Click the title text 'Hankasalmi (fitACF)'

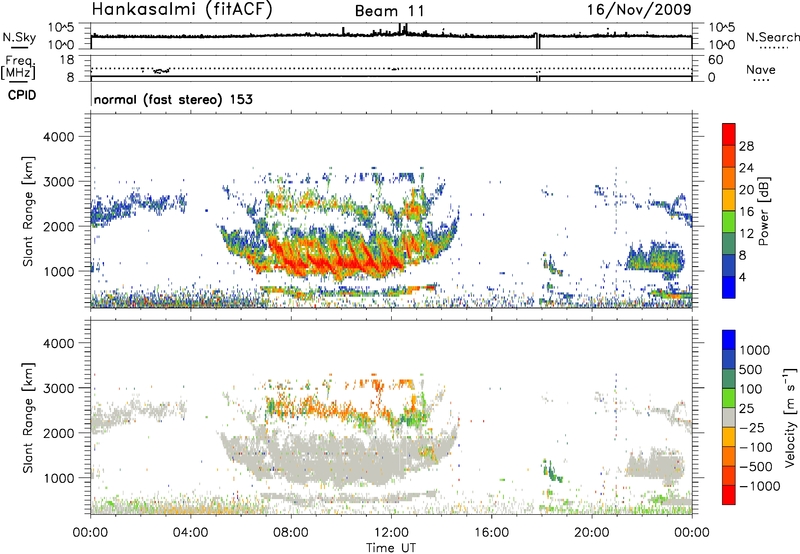[x=182, y=10]
